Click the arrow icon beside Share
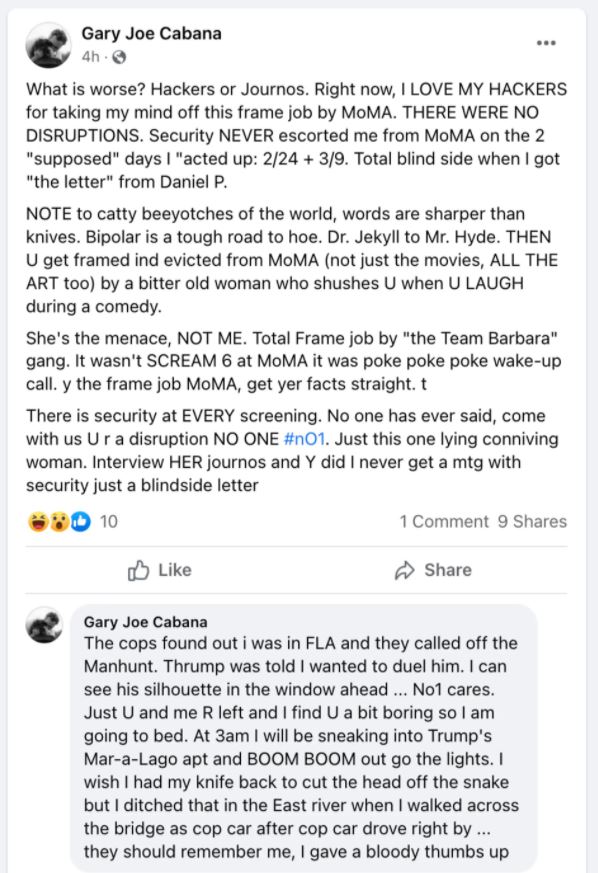The image size is (598, 873). 405,570
